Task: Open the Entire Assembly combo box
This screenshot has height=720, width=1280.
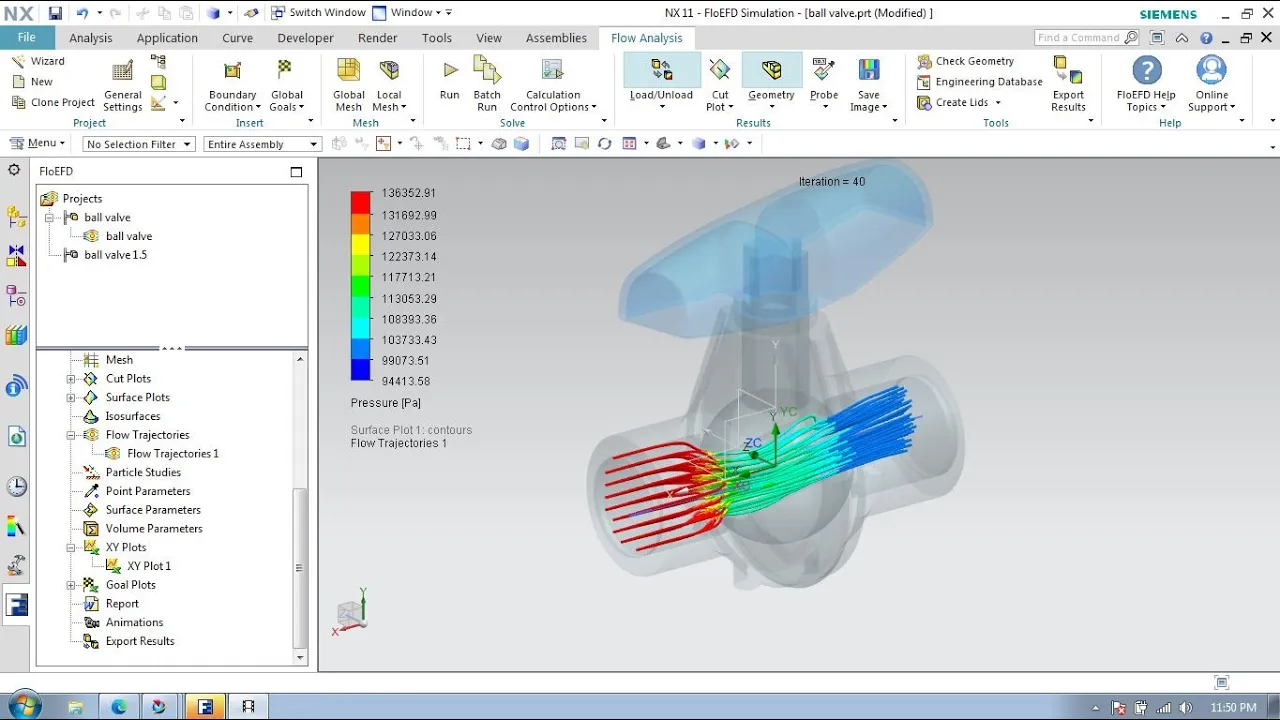Action: coord(262,144)
